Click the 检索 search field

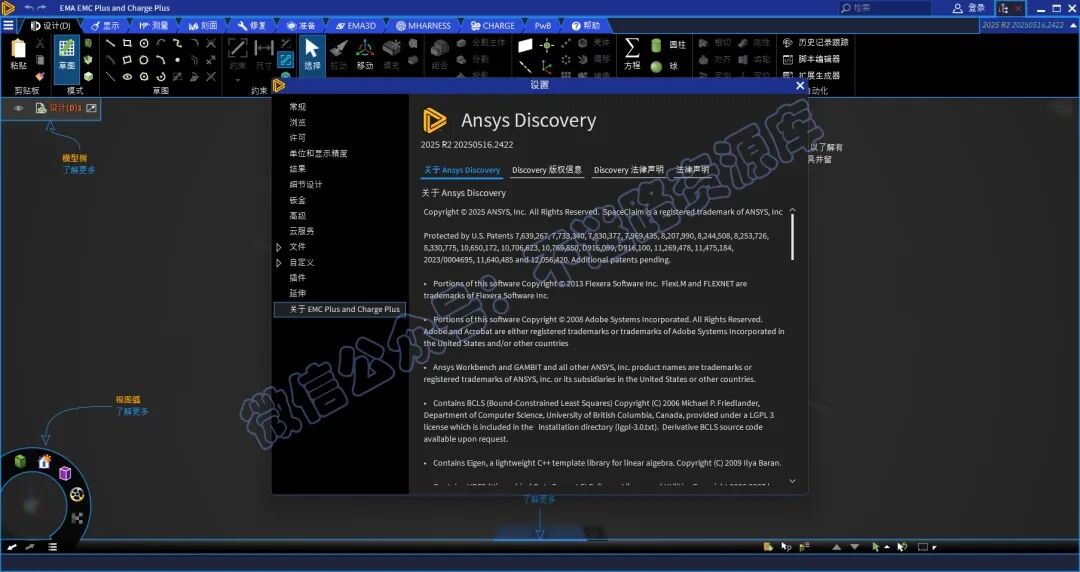point(884,8)
